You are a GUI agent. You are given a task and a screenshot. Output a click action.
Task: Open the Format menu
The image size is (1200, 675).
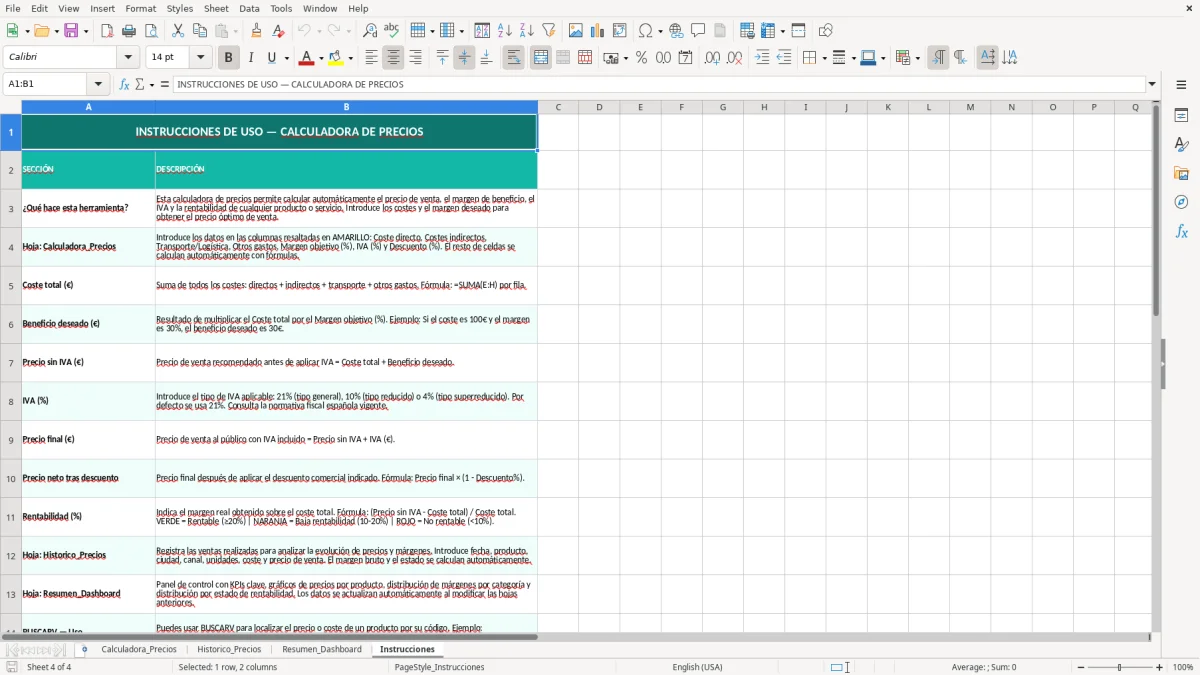pos(141,8)
